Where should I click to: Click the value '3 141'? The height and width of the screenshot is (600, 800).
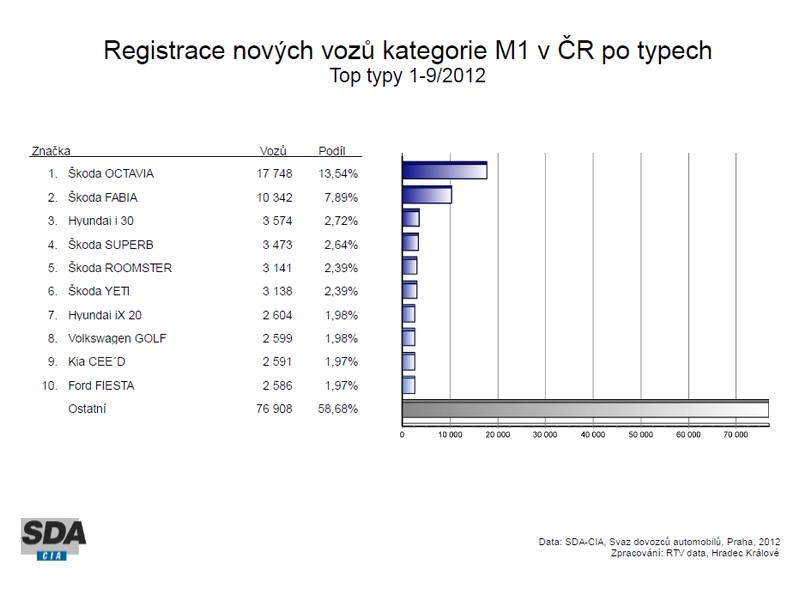pyautogui.click(x=278, y=268)
